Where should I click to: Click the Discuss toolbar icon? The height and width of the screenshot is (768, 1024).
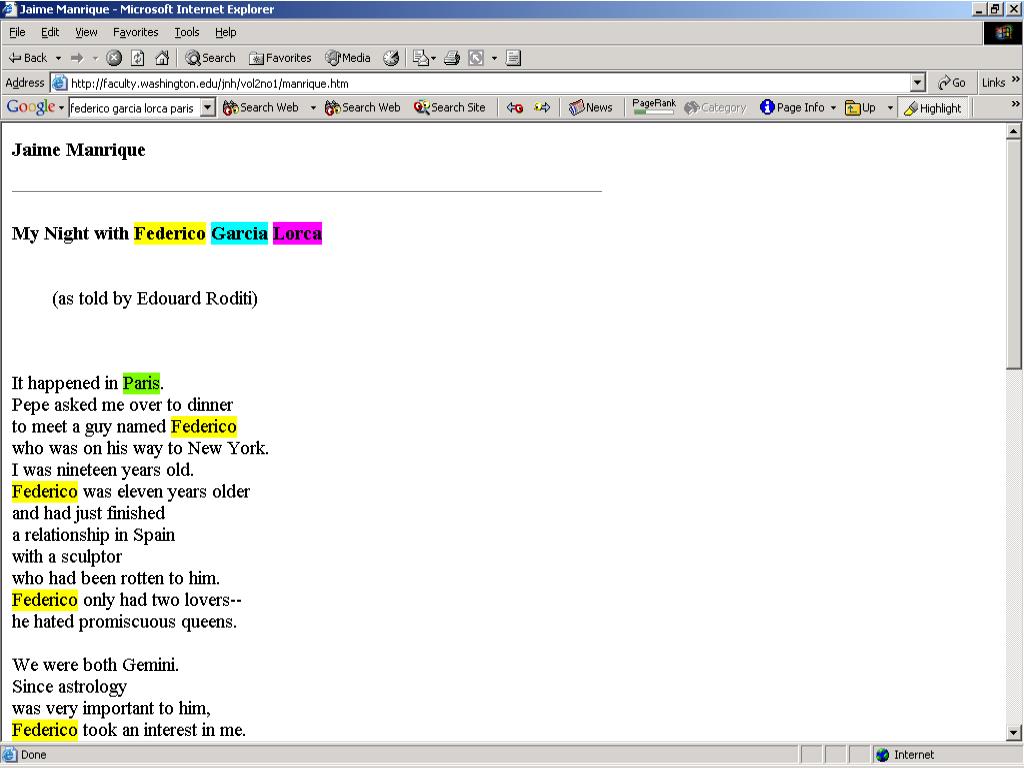(x=513, y=58)
